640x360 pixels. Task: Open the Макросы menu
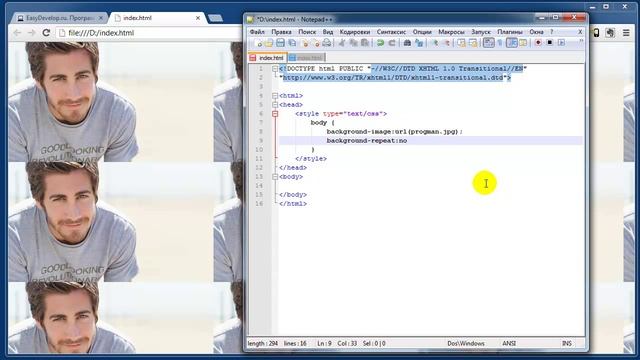[451, 32]
